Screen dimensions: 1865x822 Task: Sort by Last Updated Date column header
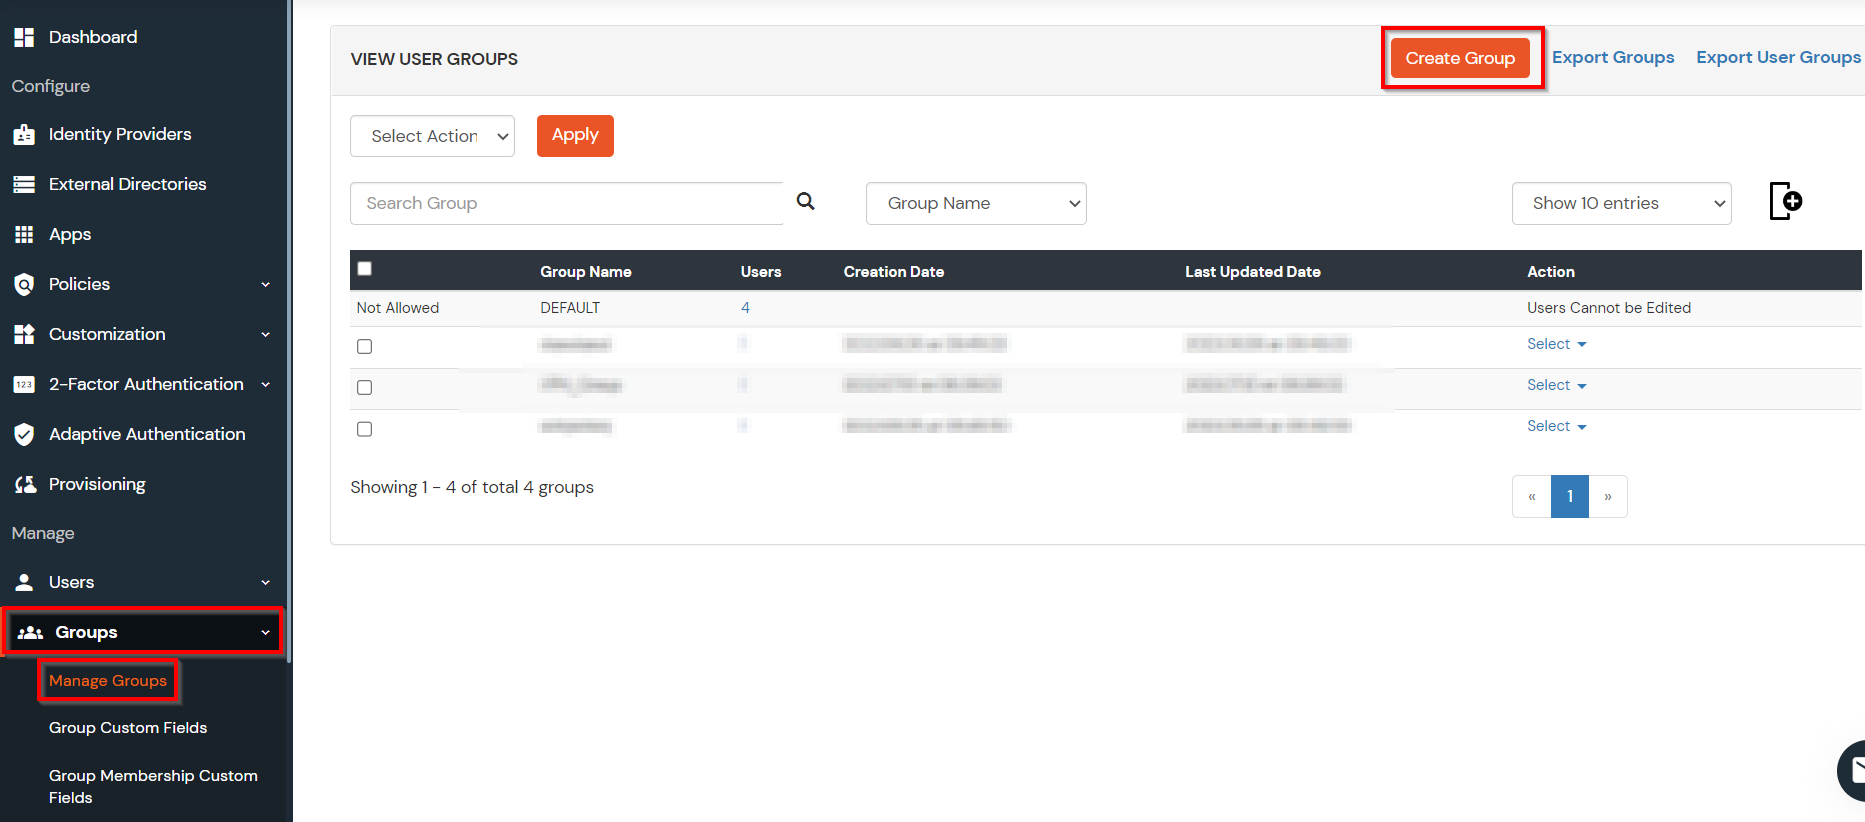click(1253, 272)
